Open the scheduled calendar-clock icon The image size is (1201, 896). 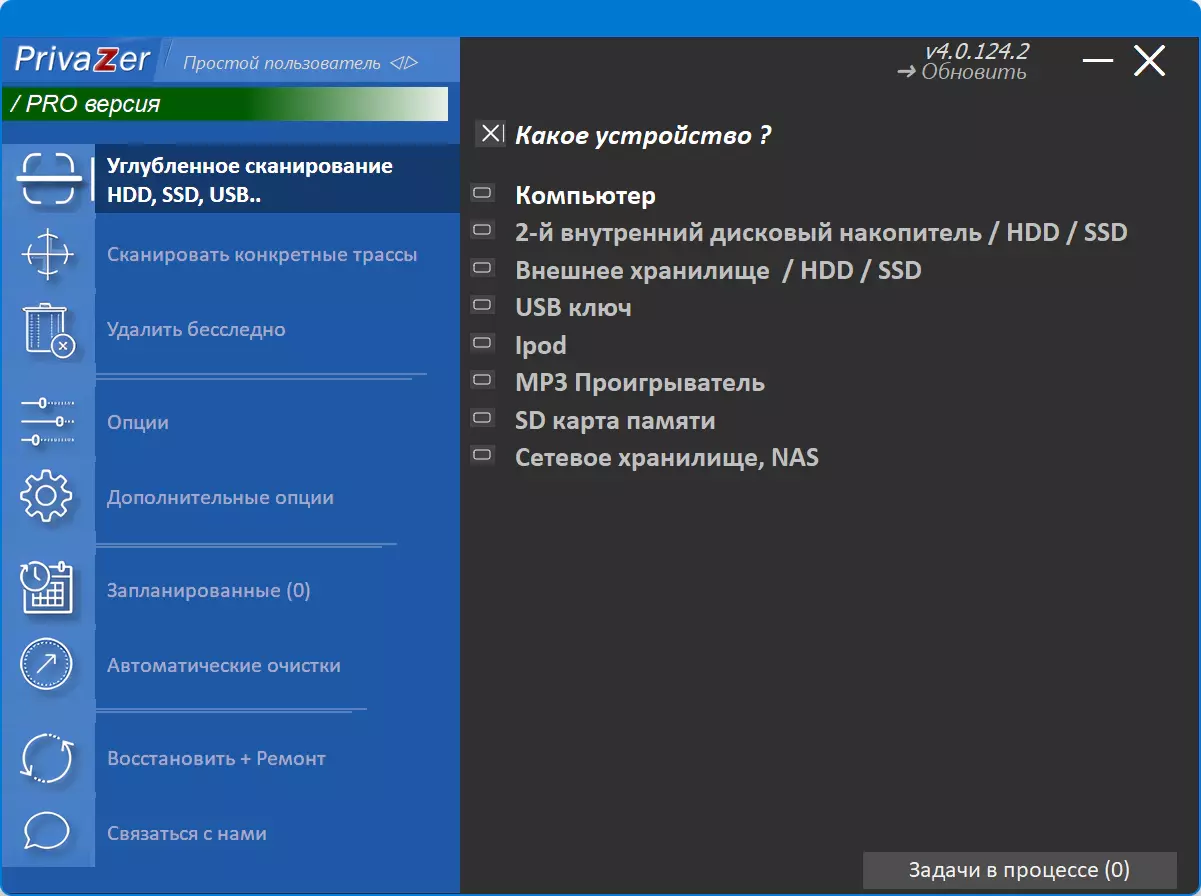[x=47, y=589]
